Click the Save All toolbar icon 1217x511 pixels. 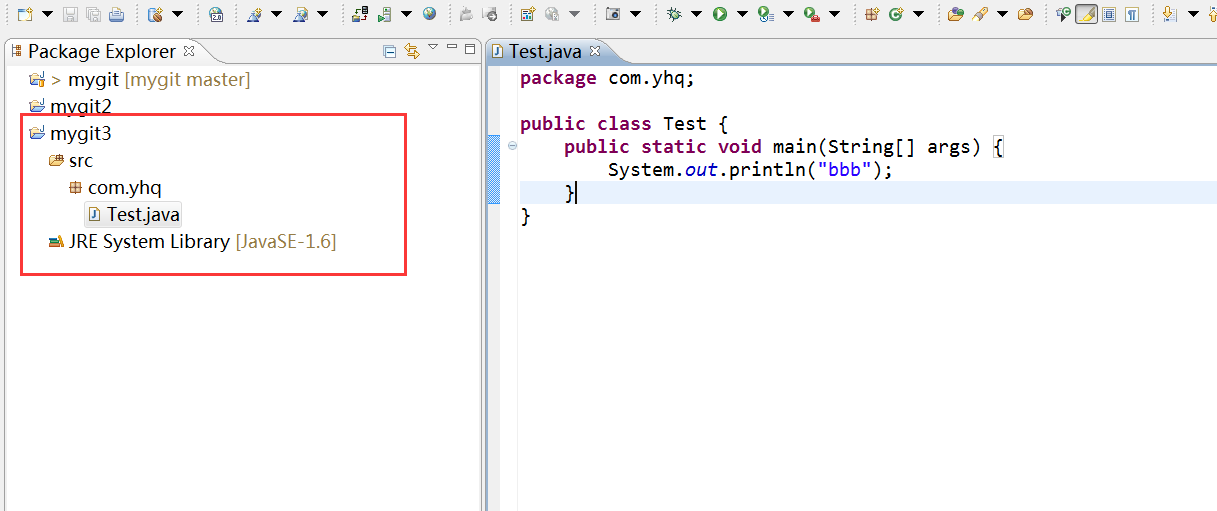pyautogui.click(x=93, y=14)
